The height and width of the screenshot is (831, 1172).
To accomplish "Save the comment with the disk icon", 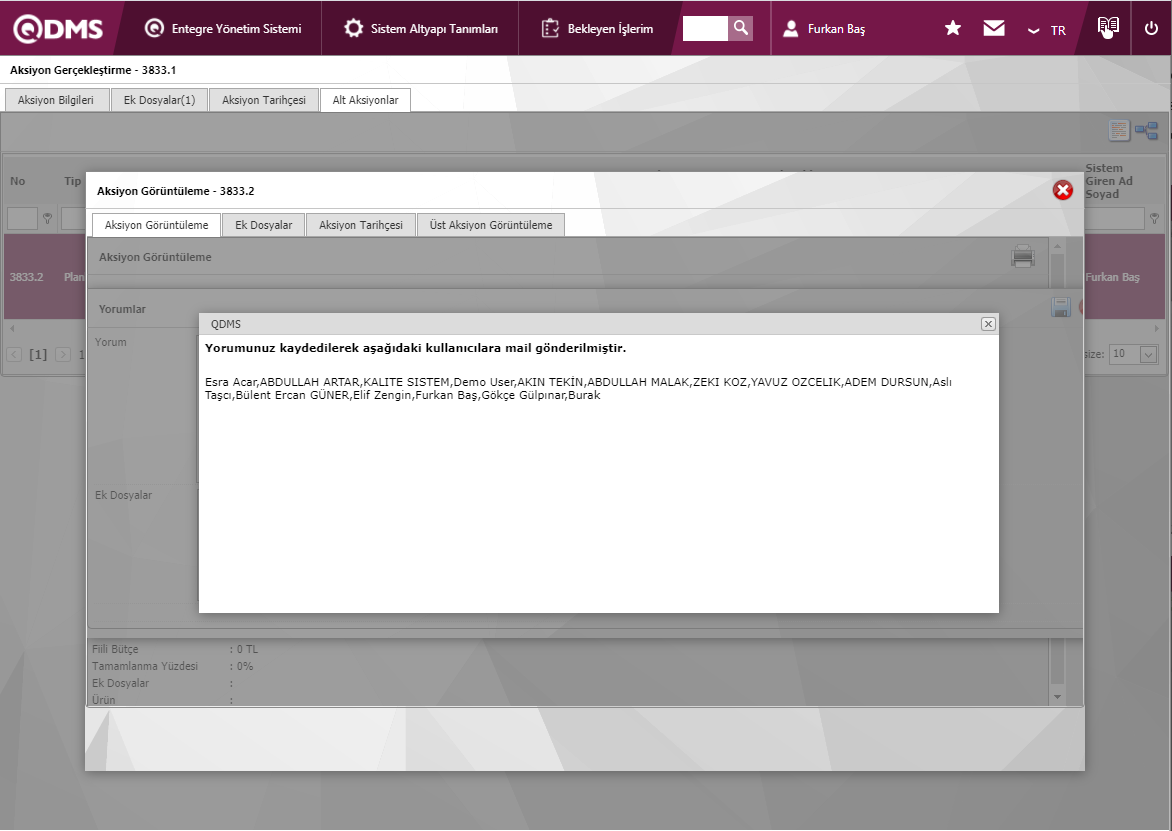I will point(1061,308).
